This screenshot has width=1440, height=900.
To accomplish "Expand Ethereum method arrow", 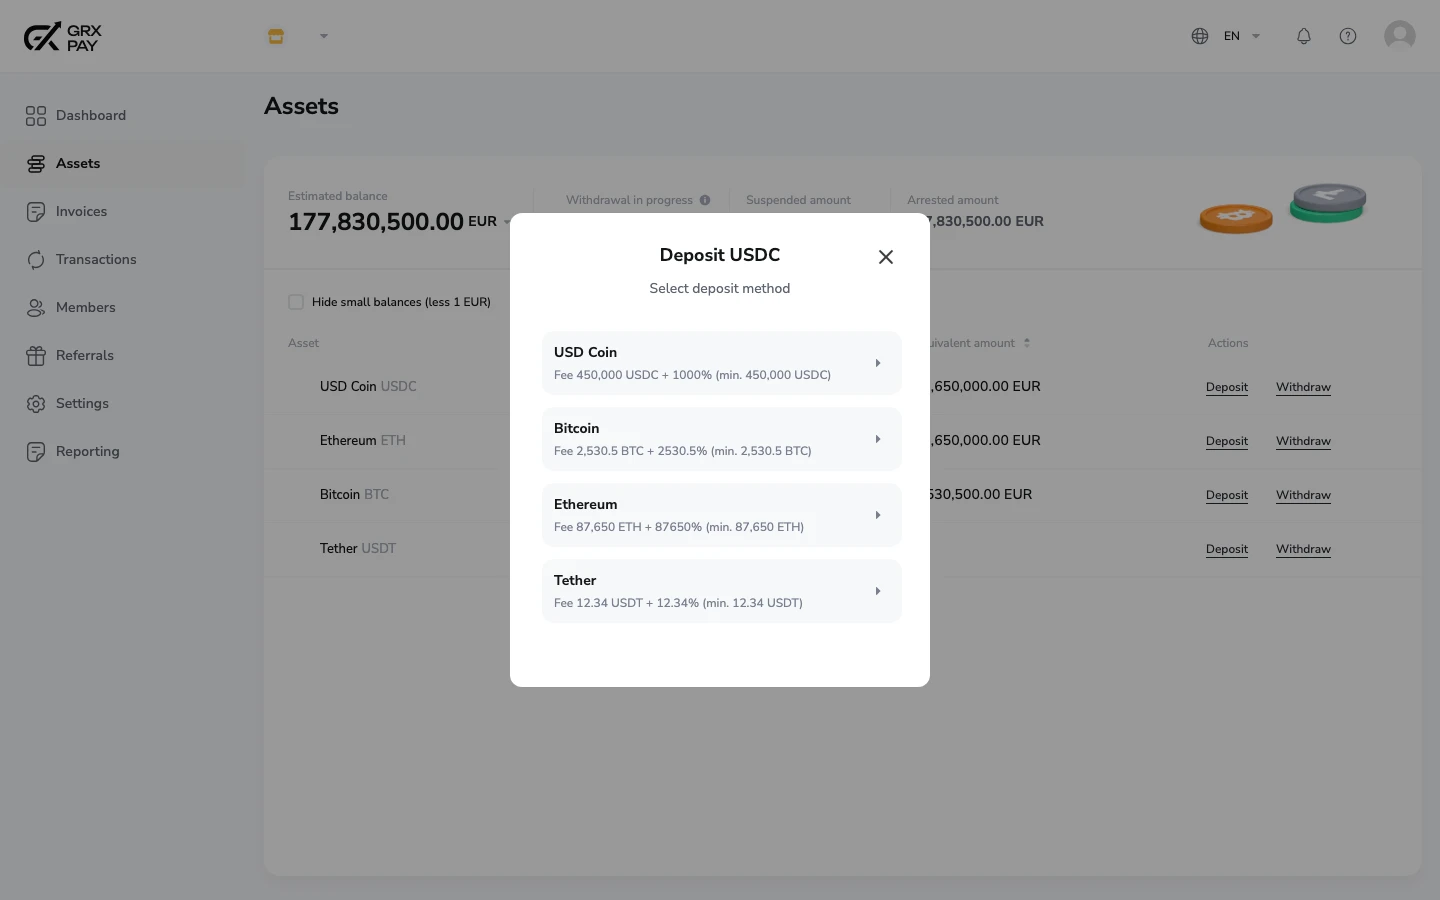I will [x=878, y=515].
